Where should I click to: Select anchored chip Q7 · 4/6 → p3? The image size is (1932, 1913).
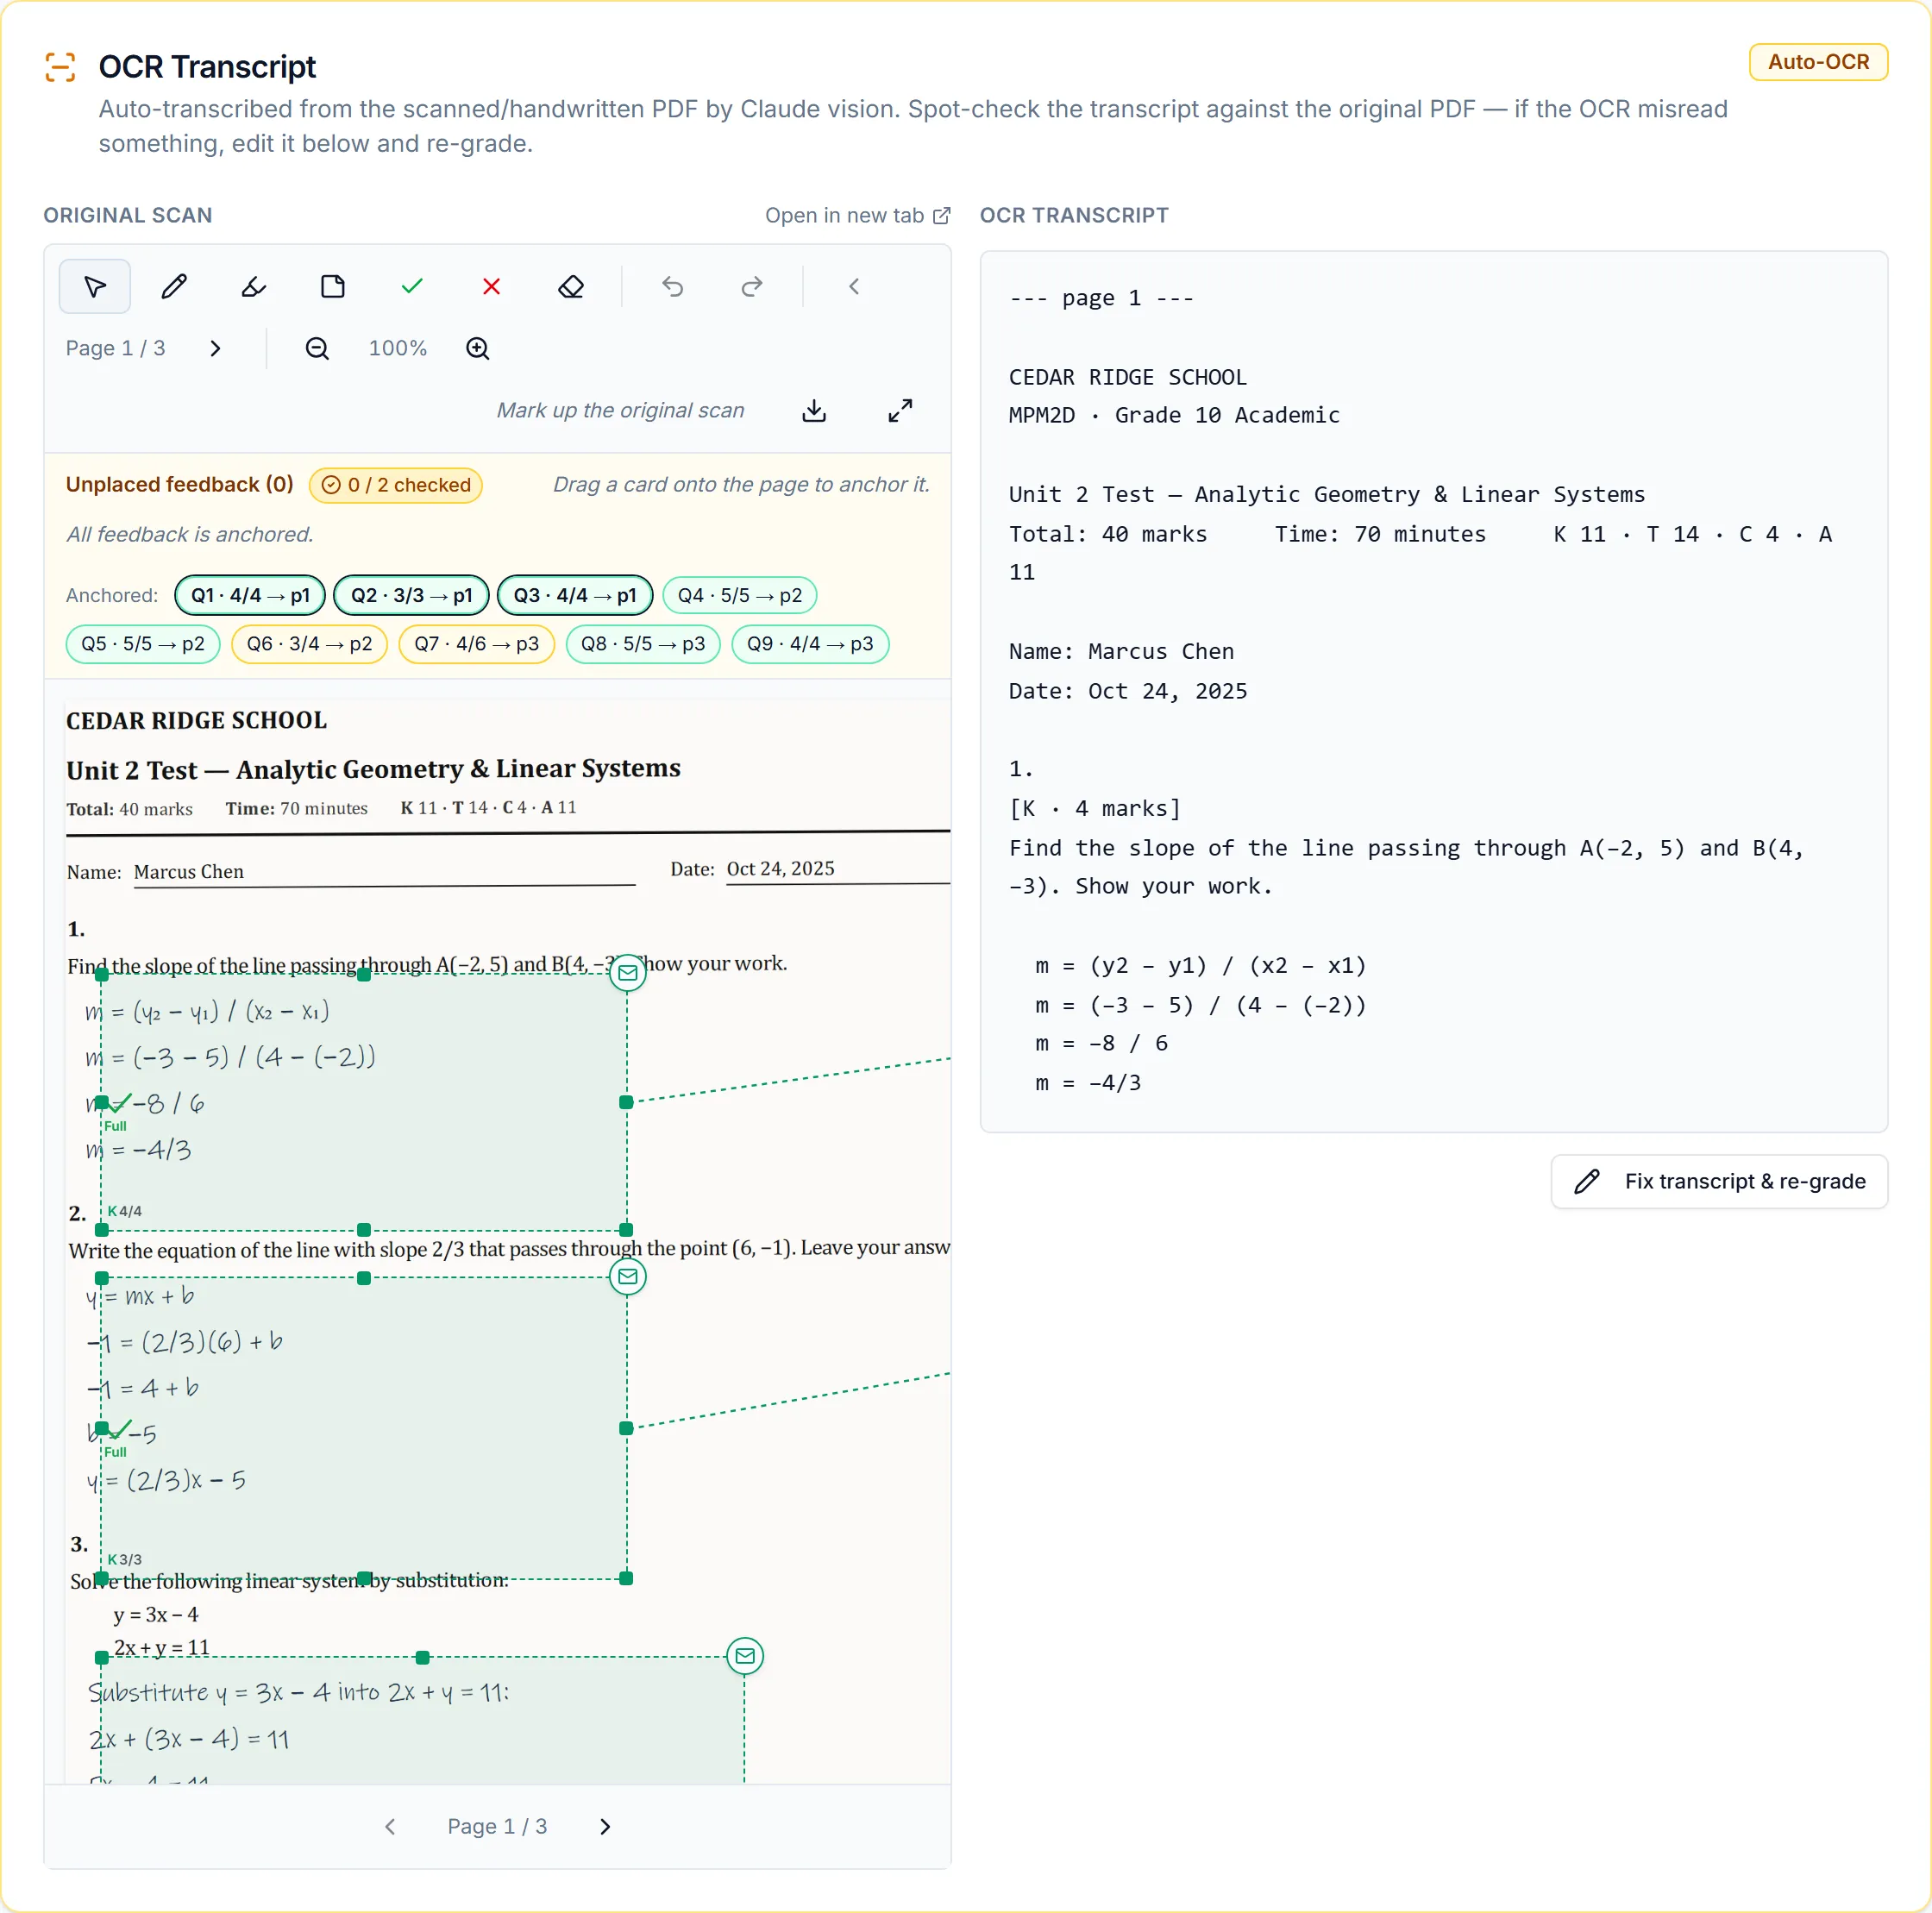click(477, 644)
